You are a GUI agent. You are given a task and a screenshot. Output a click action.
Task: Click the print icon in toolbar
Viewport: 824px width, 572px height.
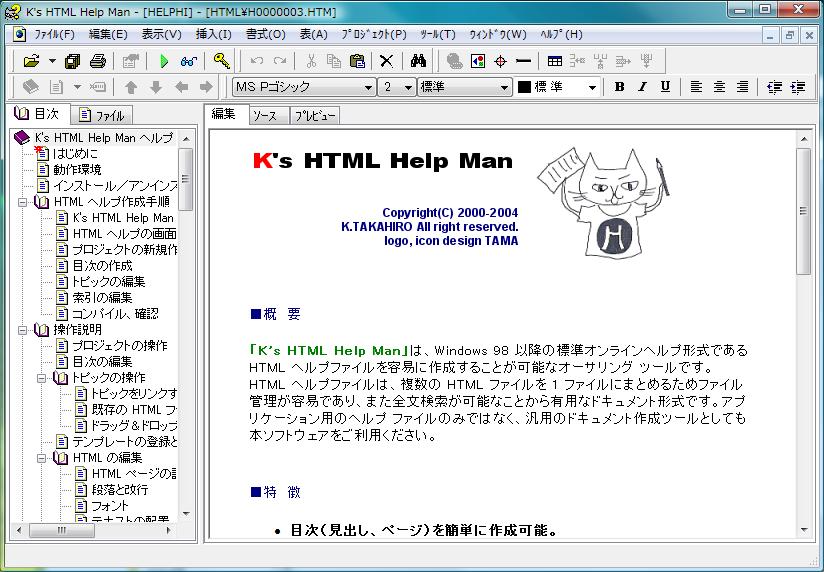(99, 61)
